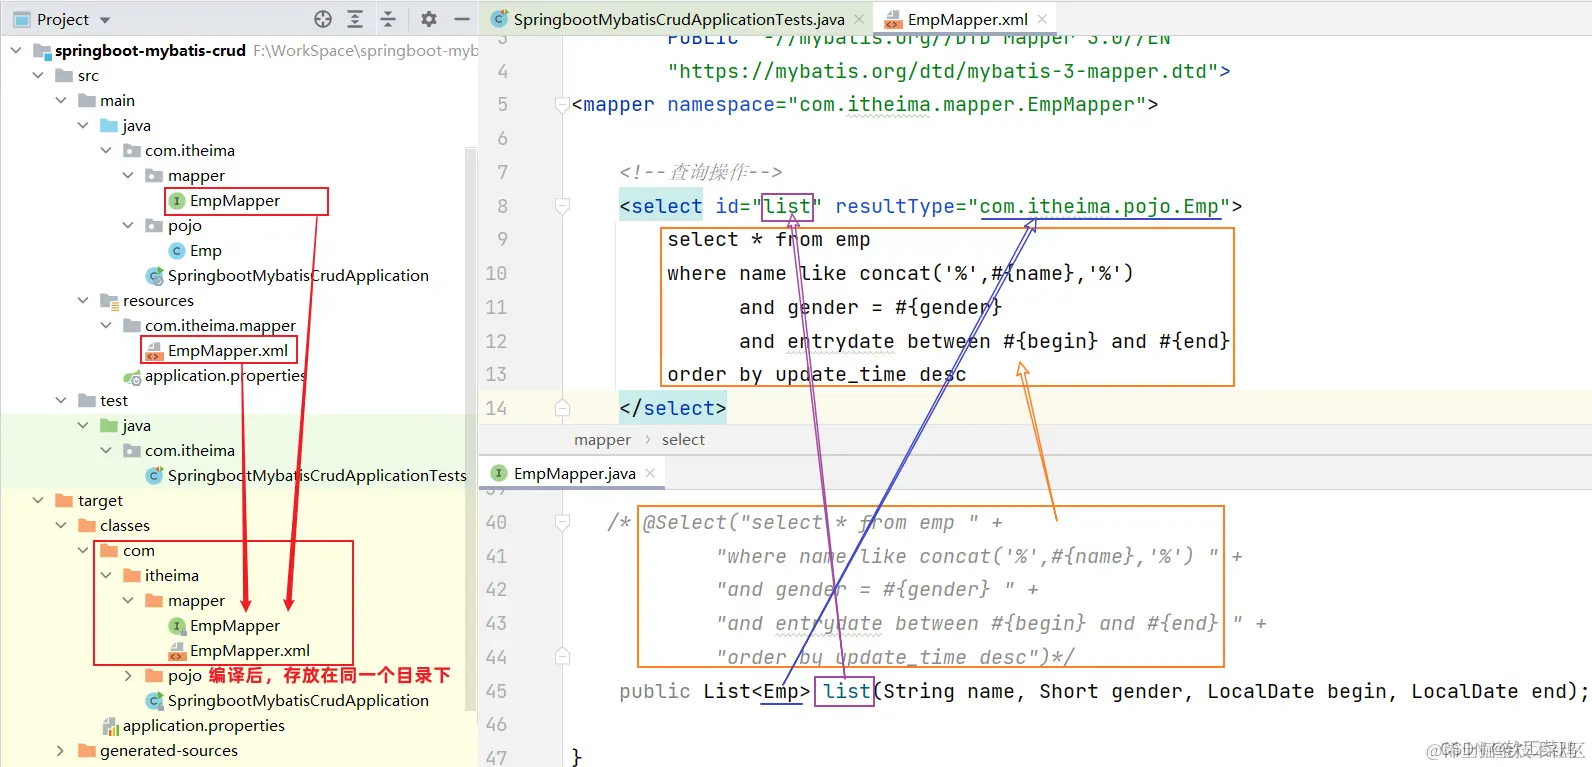Close the EmpMapper.java editor tab

[x=650, y=473]
